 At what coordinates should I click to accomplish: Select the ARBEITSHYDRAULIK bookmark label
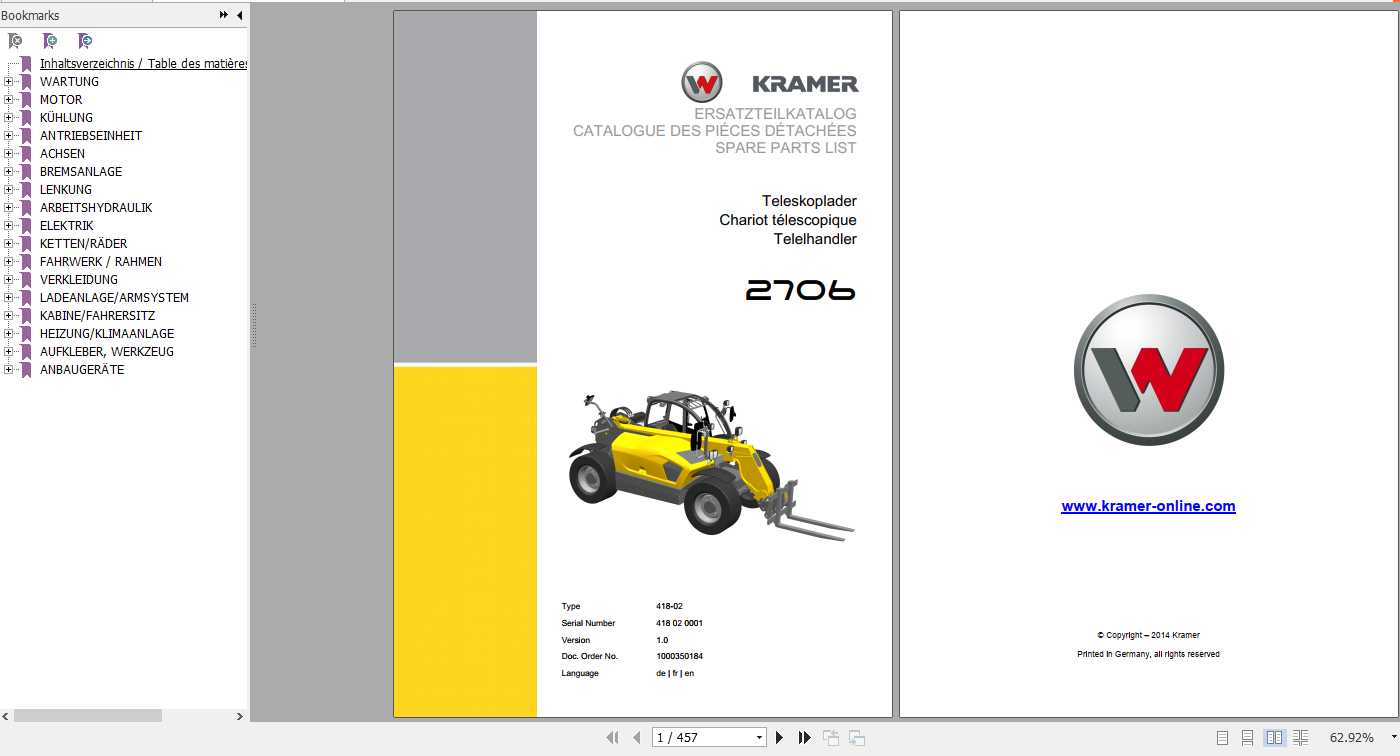(96, 208)
